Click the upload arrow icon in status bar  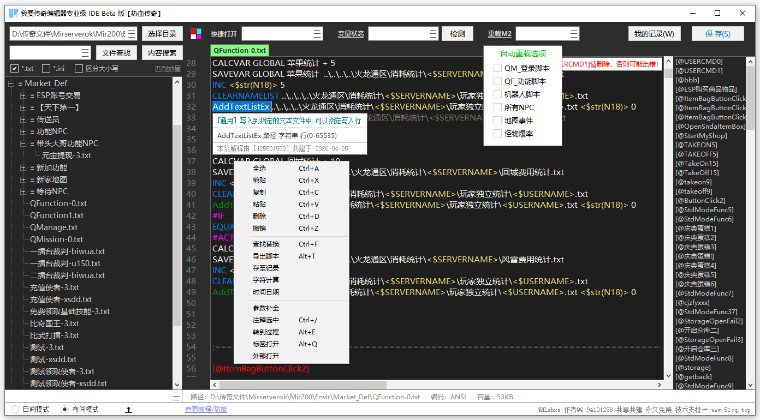tap(128, 410)
